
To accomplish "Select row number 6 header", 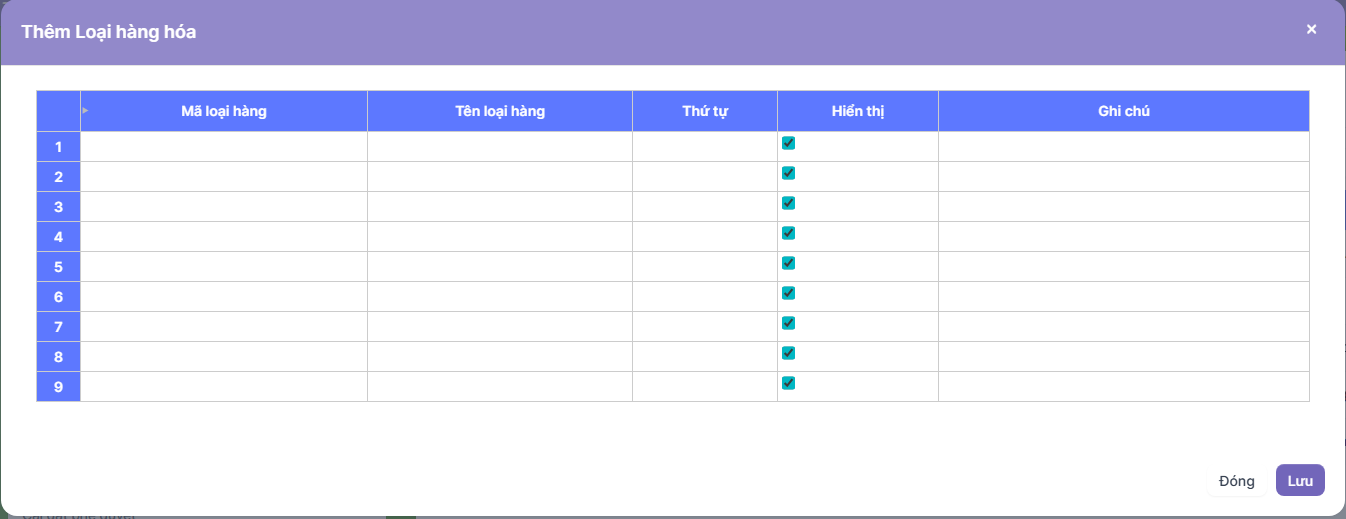I will pos(59,297).
